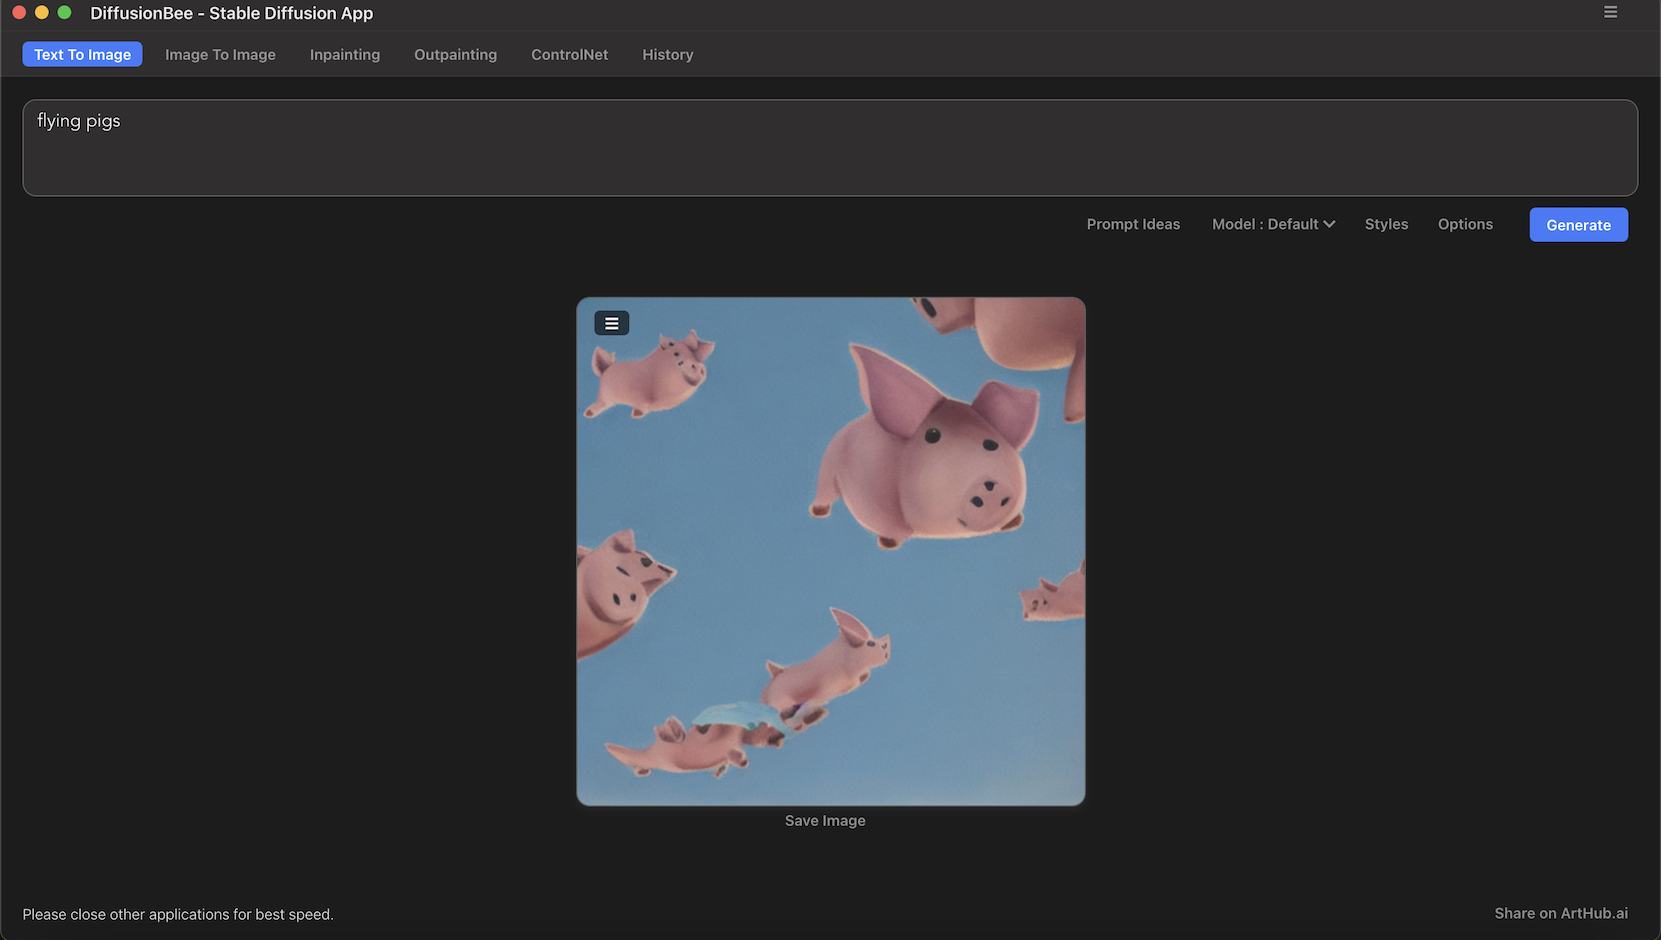This screenshot has height=940, width=1661.
Task: Click Save Image below the picture
Action: pos(825,820)
